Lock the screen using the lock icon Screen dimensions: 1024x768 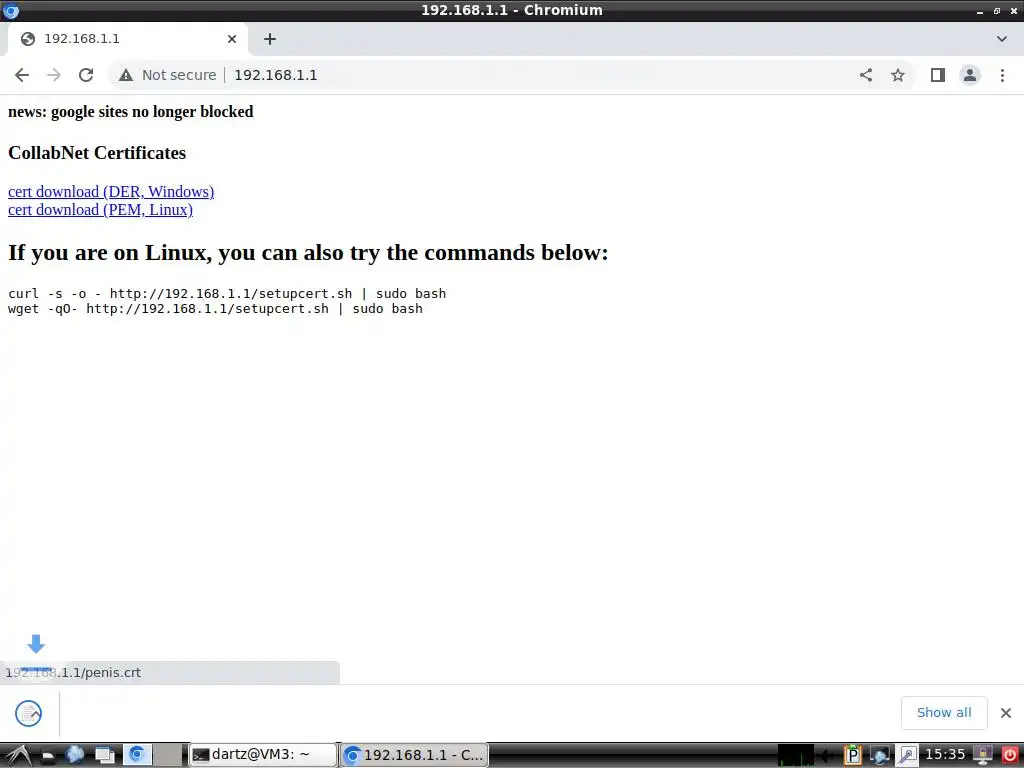983,755
